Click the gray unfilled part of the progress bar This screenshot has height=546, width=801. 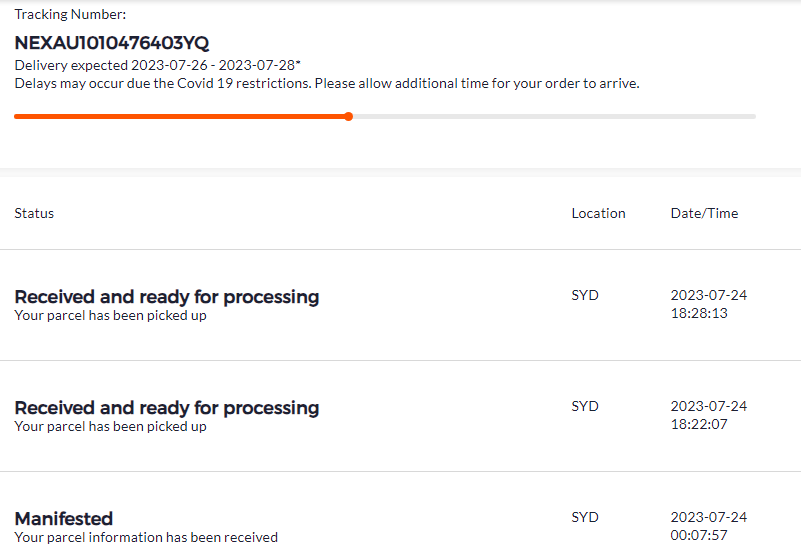pyautogui.click(x=552, y=116)
